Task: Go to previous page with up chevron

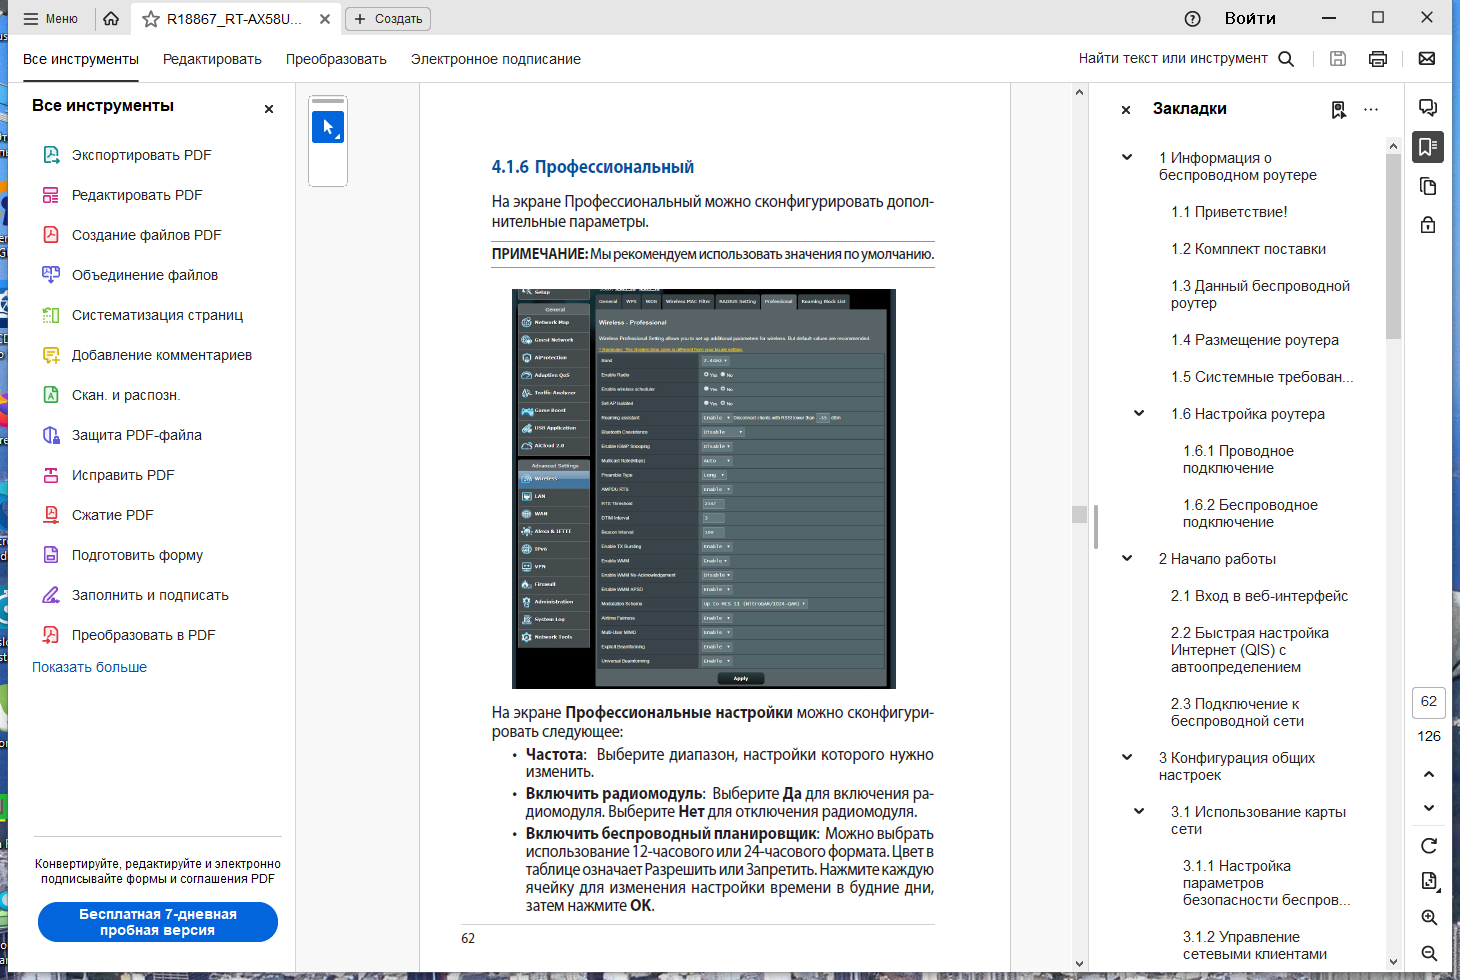Action: [1429, 774]
